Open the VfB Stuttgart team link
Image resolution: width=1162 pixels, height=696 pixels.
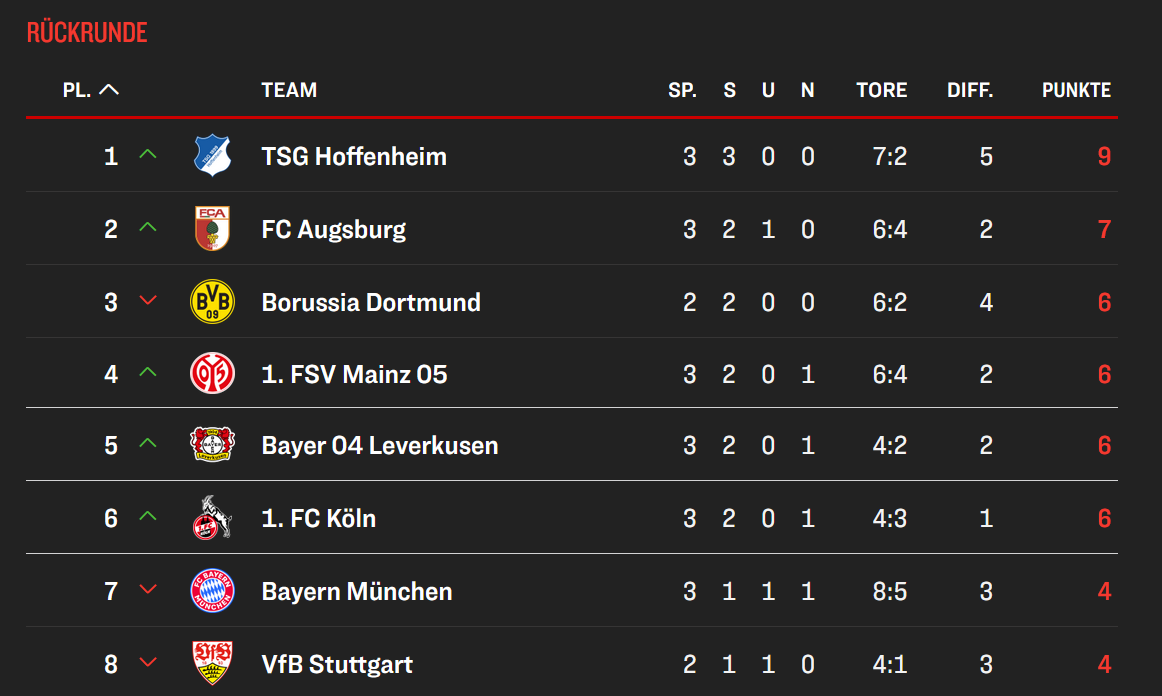click(337, 664)
